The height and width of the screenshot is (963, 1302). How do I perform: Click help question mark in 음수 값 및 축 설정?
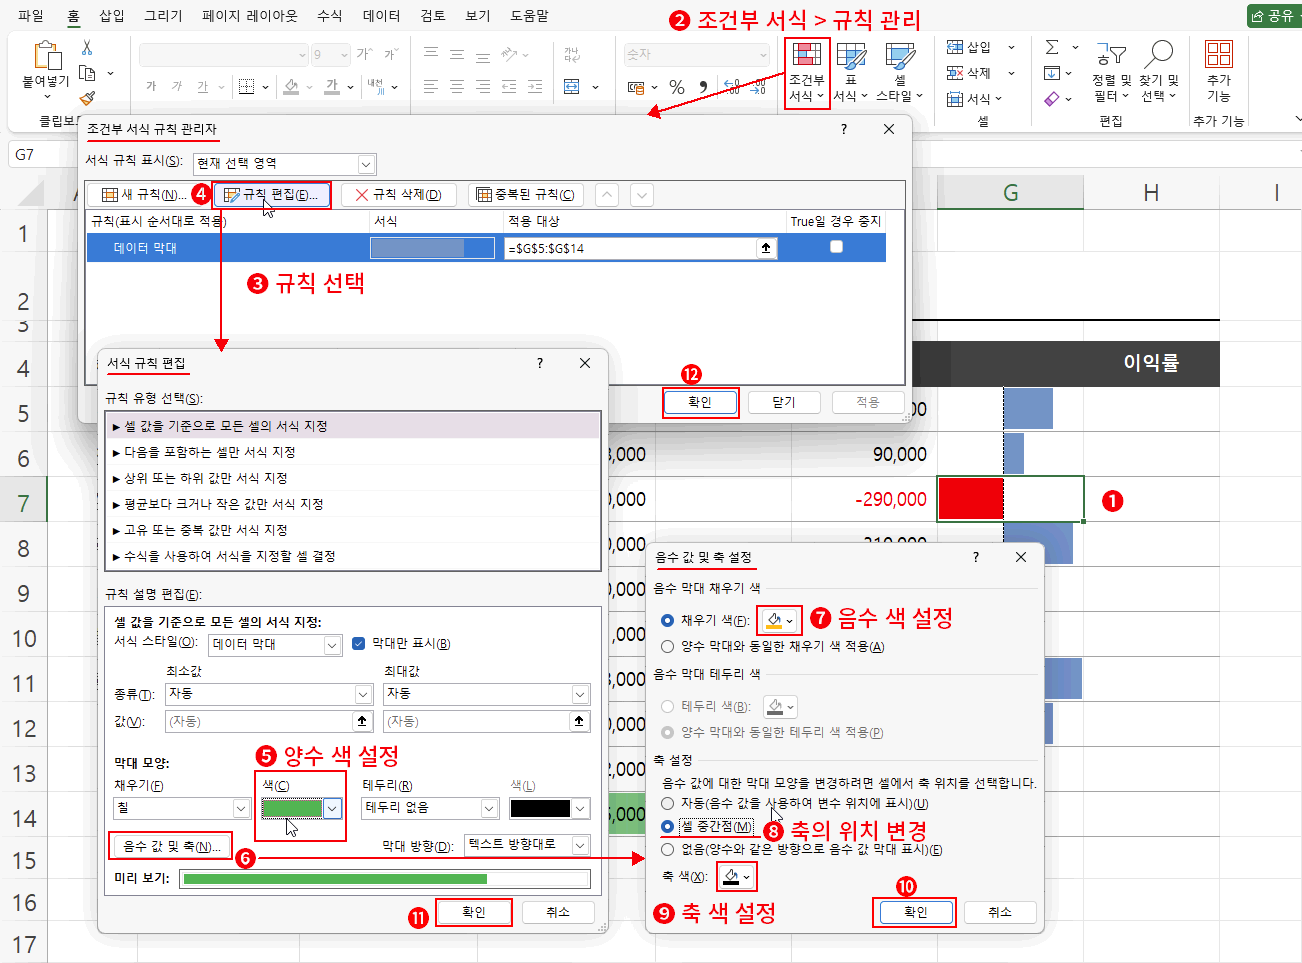point(976,557)
